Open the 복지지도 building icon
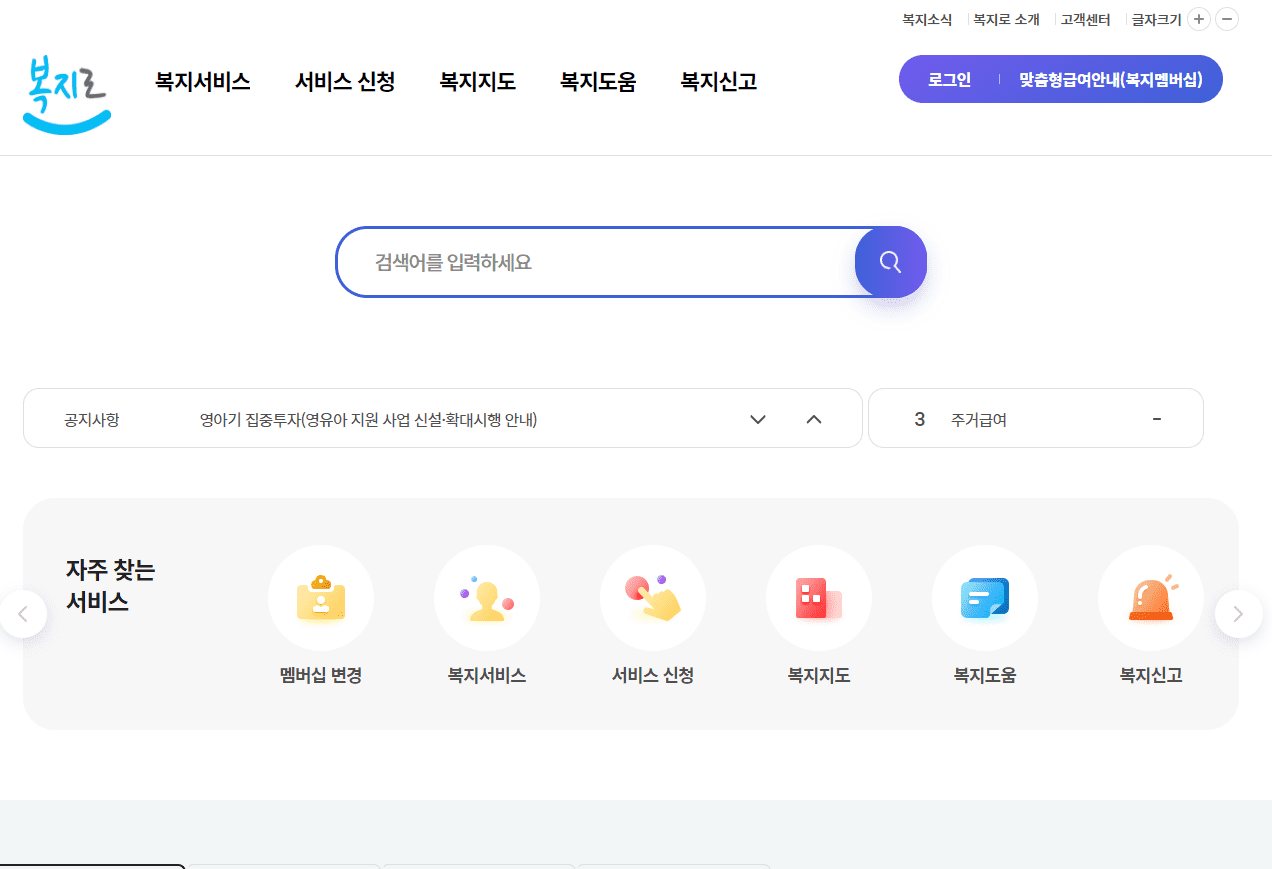 tap(818, 597)
